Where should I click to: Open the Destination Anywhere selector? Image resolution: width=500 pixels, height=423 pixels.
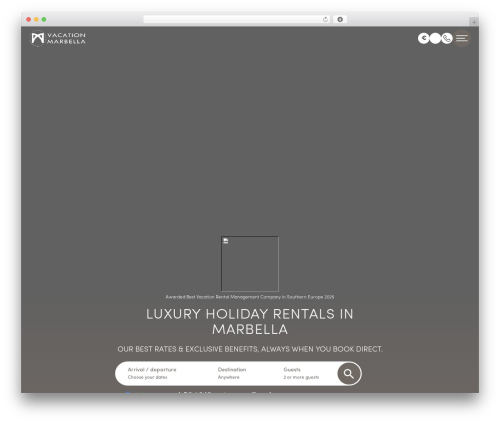click(232, 373)
